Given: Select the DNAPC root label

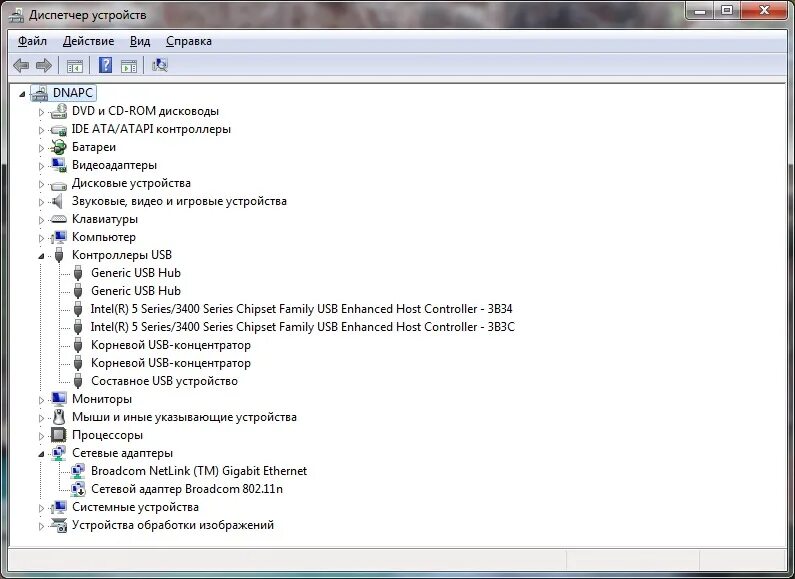Looking at the screenshot, I should pos(73,93).
